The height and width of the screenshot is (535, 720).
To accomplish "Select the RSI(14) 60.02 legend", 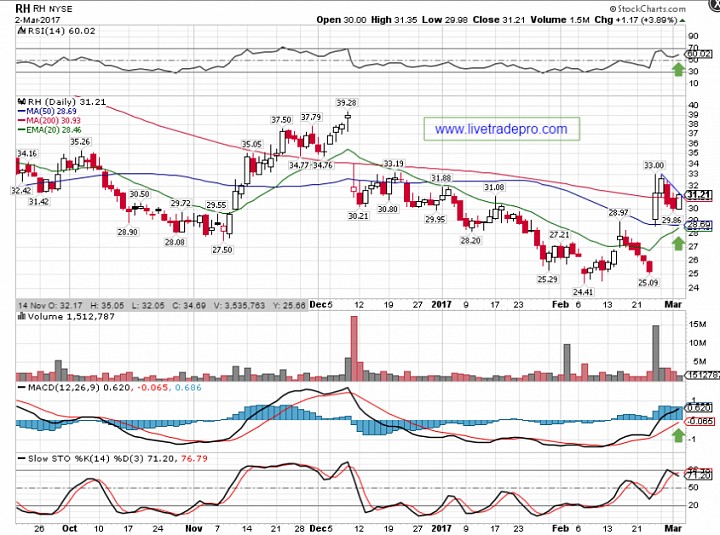I will coord(62,31).
